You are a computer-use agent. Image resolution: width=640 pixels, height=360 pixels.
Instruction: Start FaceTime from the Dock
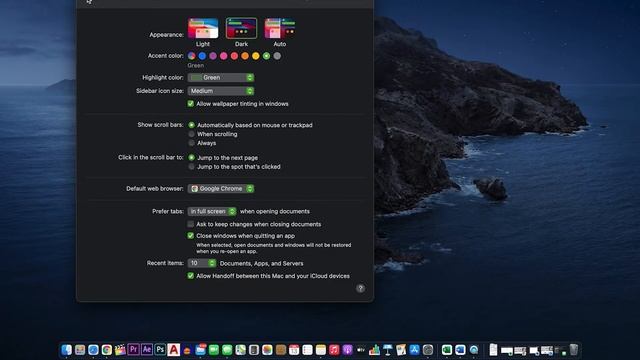(x=213, y=350)
